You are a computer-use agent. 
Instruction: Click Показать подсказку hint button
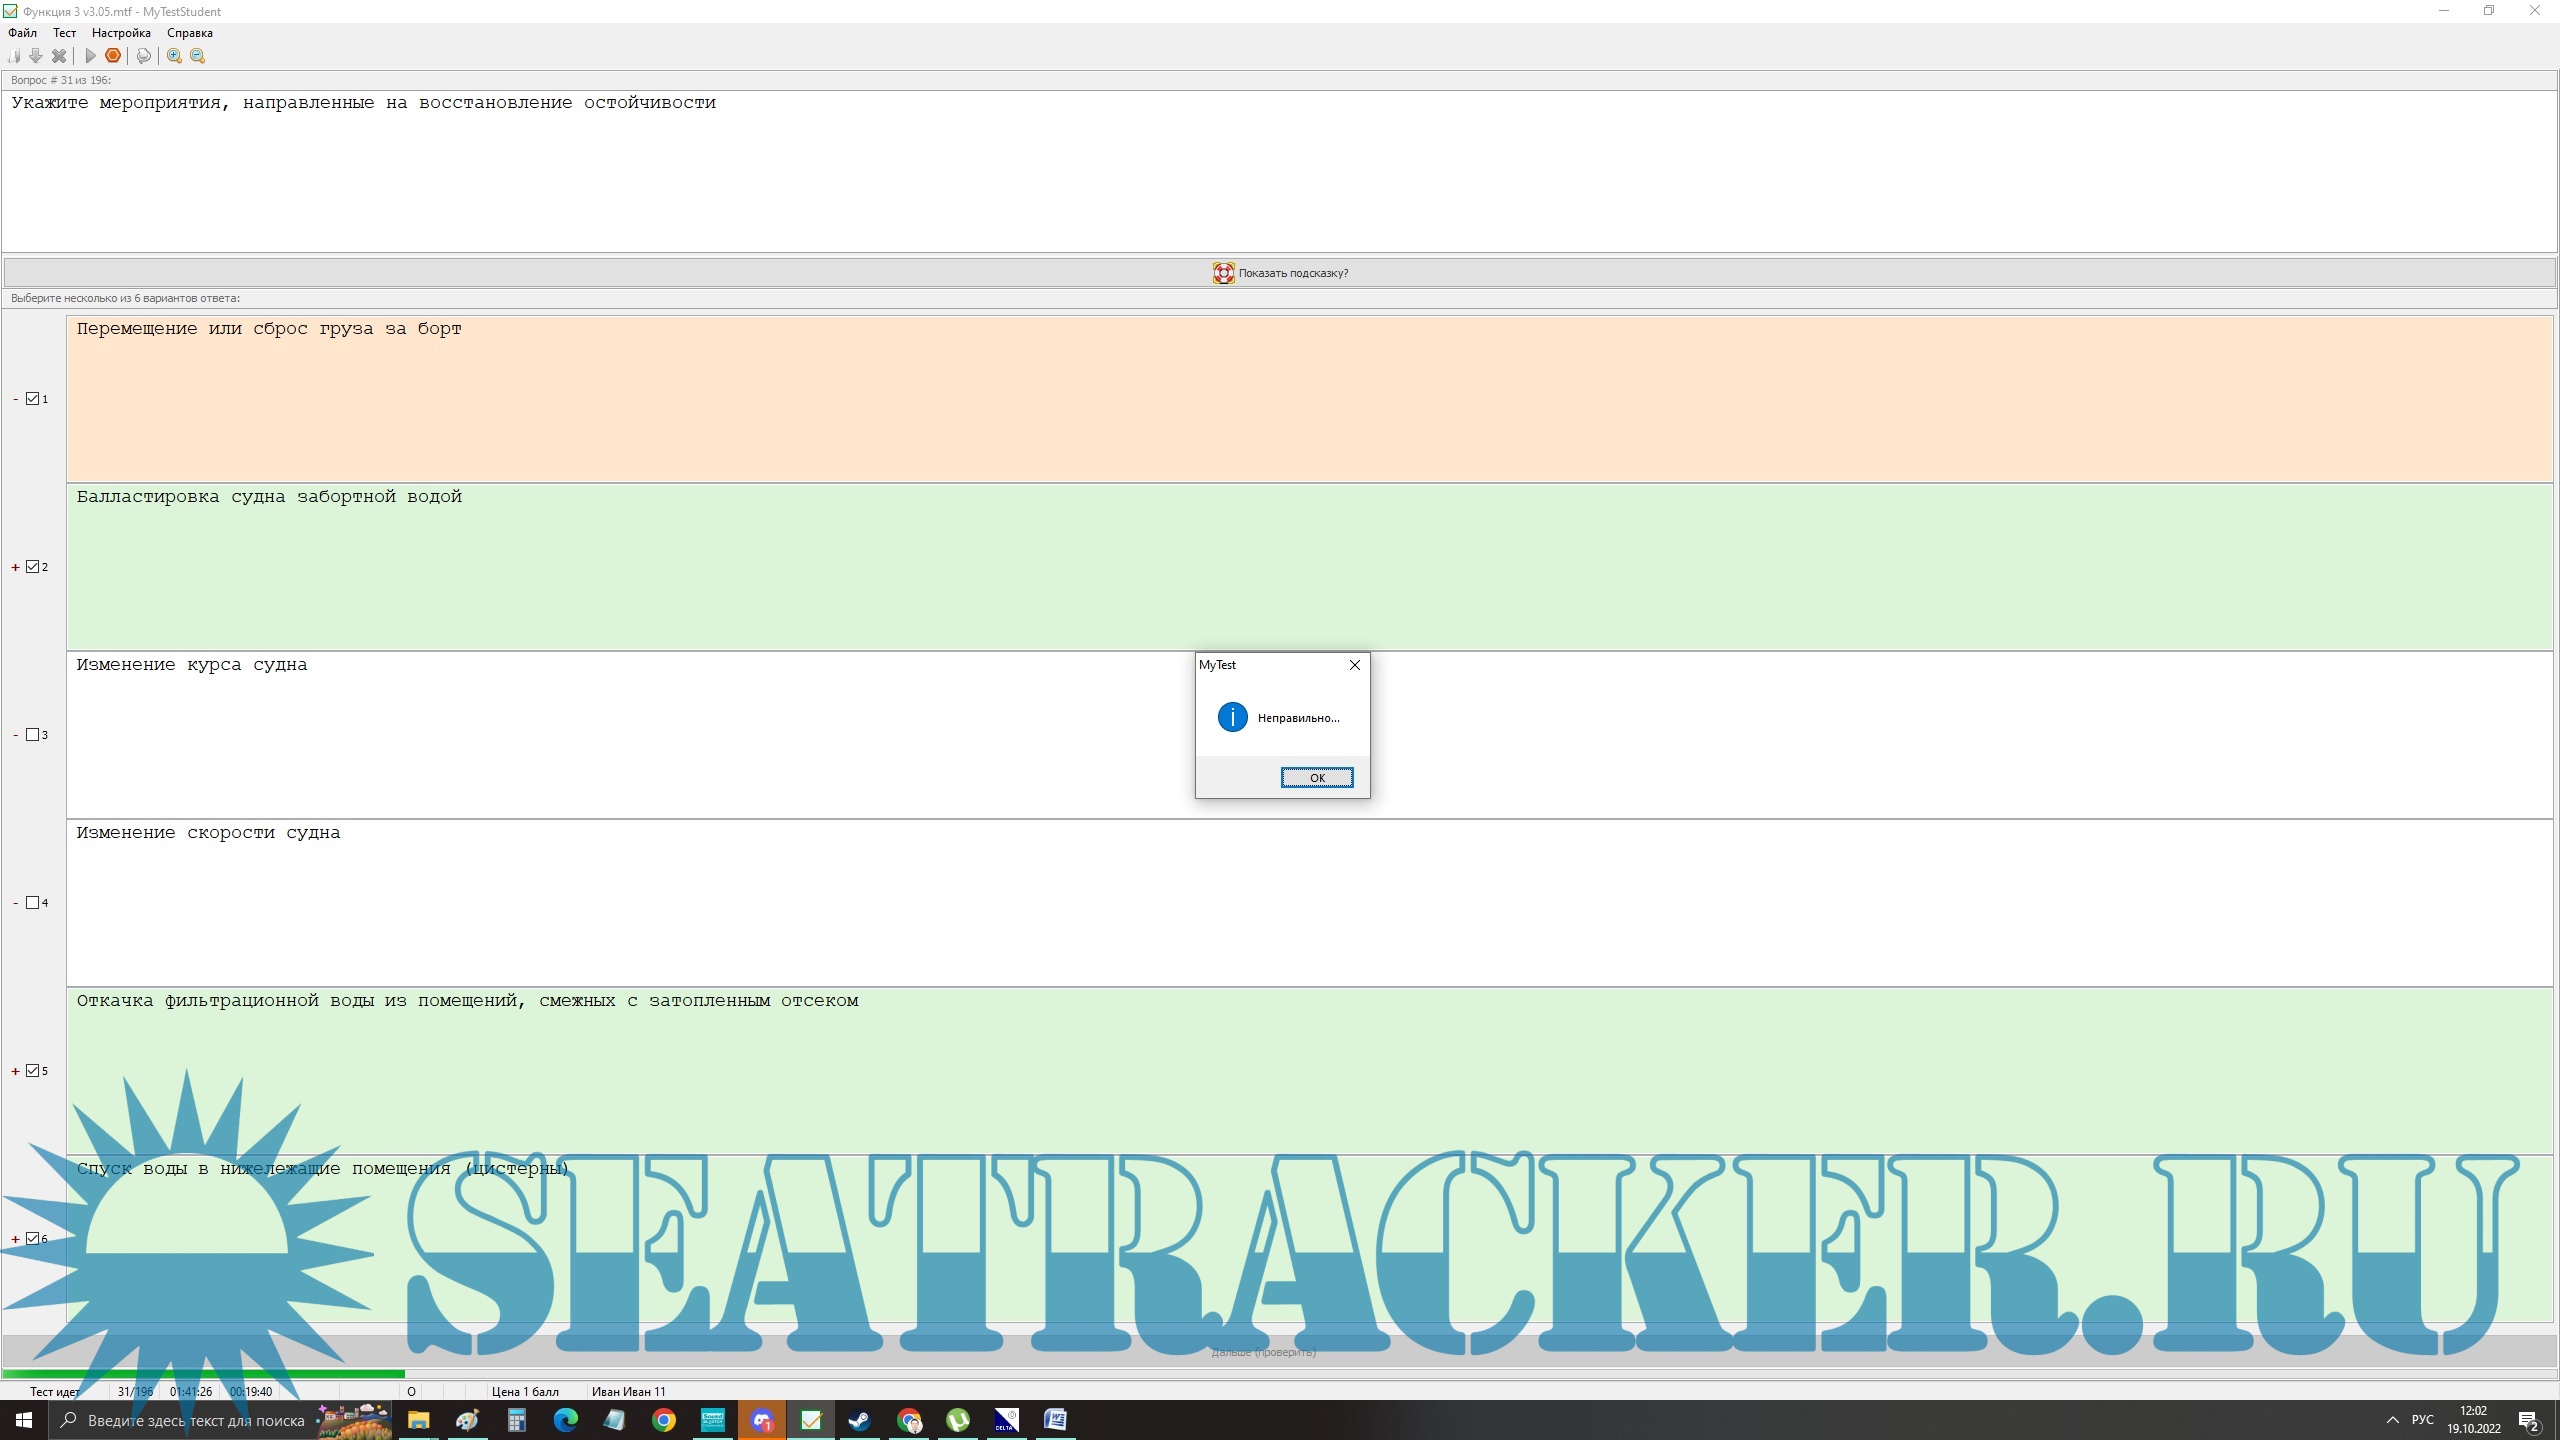click(x=1292, y=273)
